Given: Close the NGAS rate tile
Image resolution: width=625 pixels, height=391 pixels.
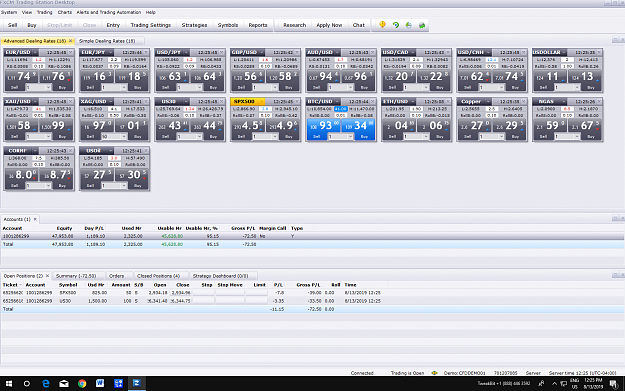Looking at the screenshot, I should 599,102.
